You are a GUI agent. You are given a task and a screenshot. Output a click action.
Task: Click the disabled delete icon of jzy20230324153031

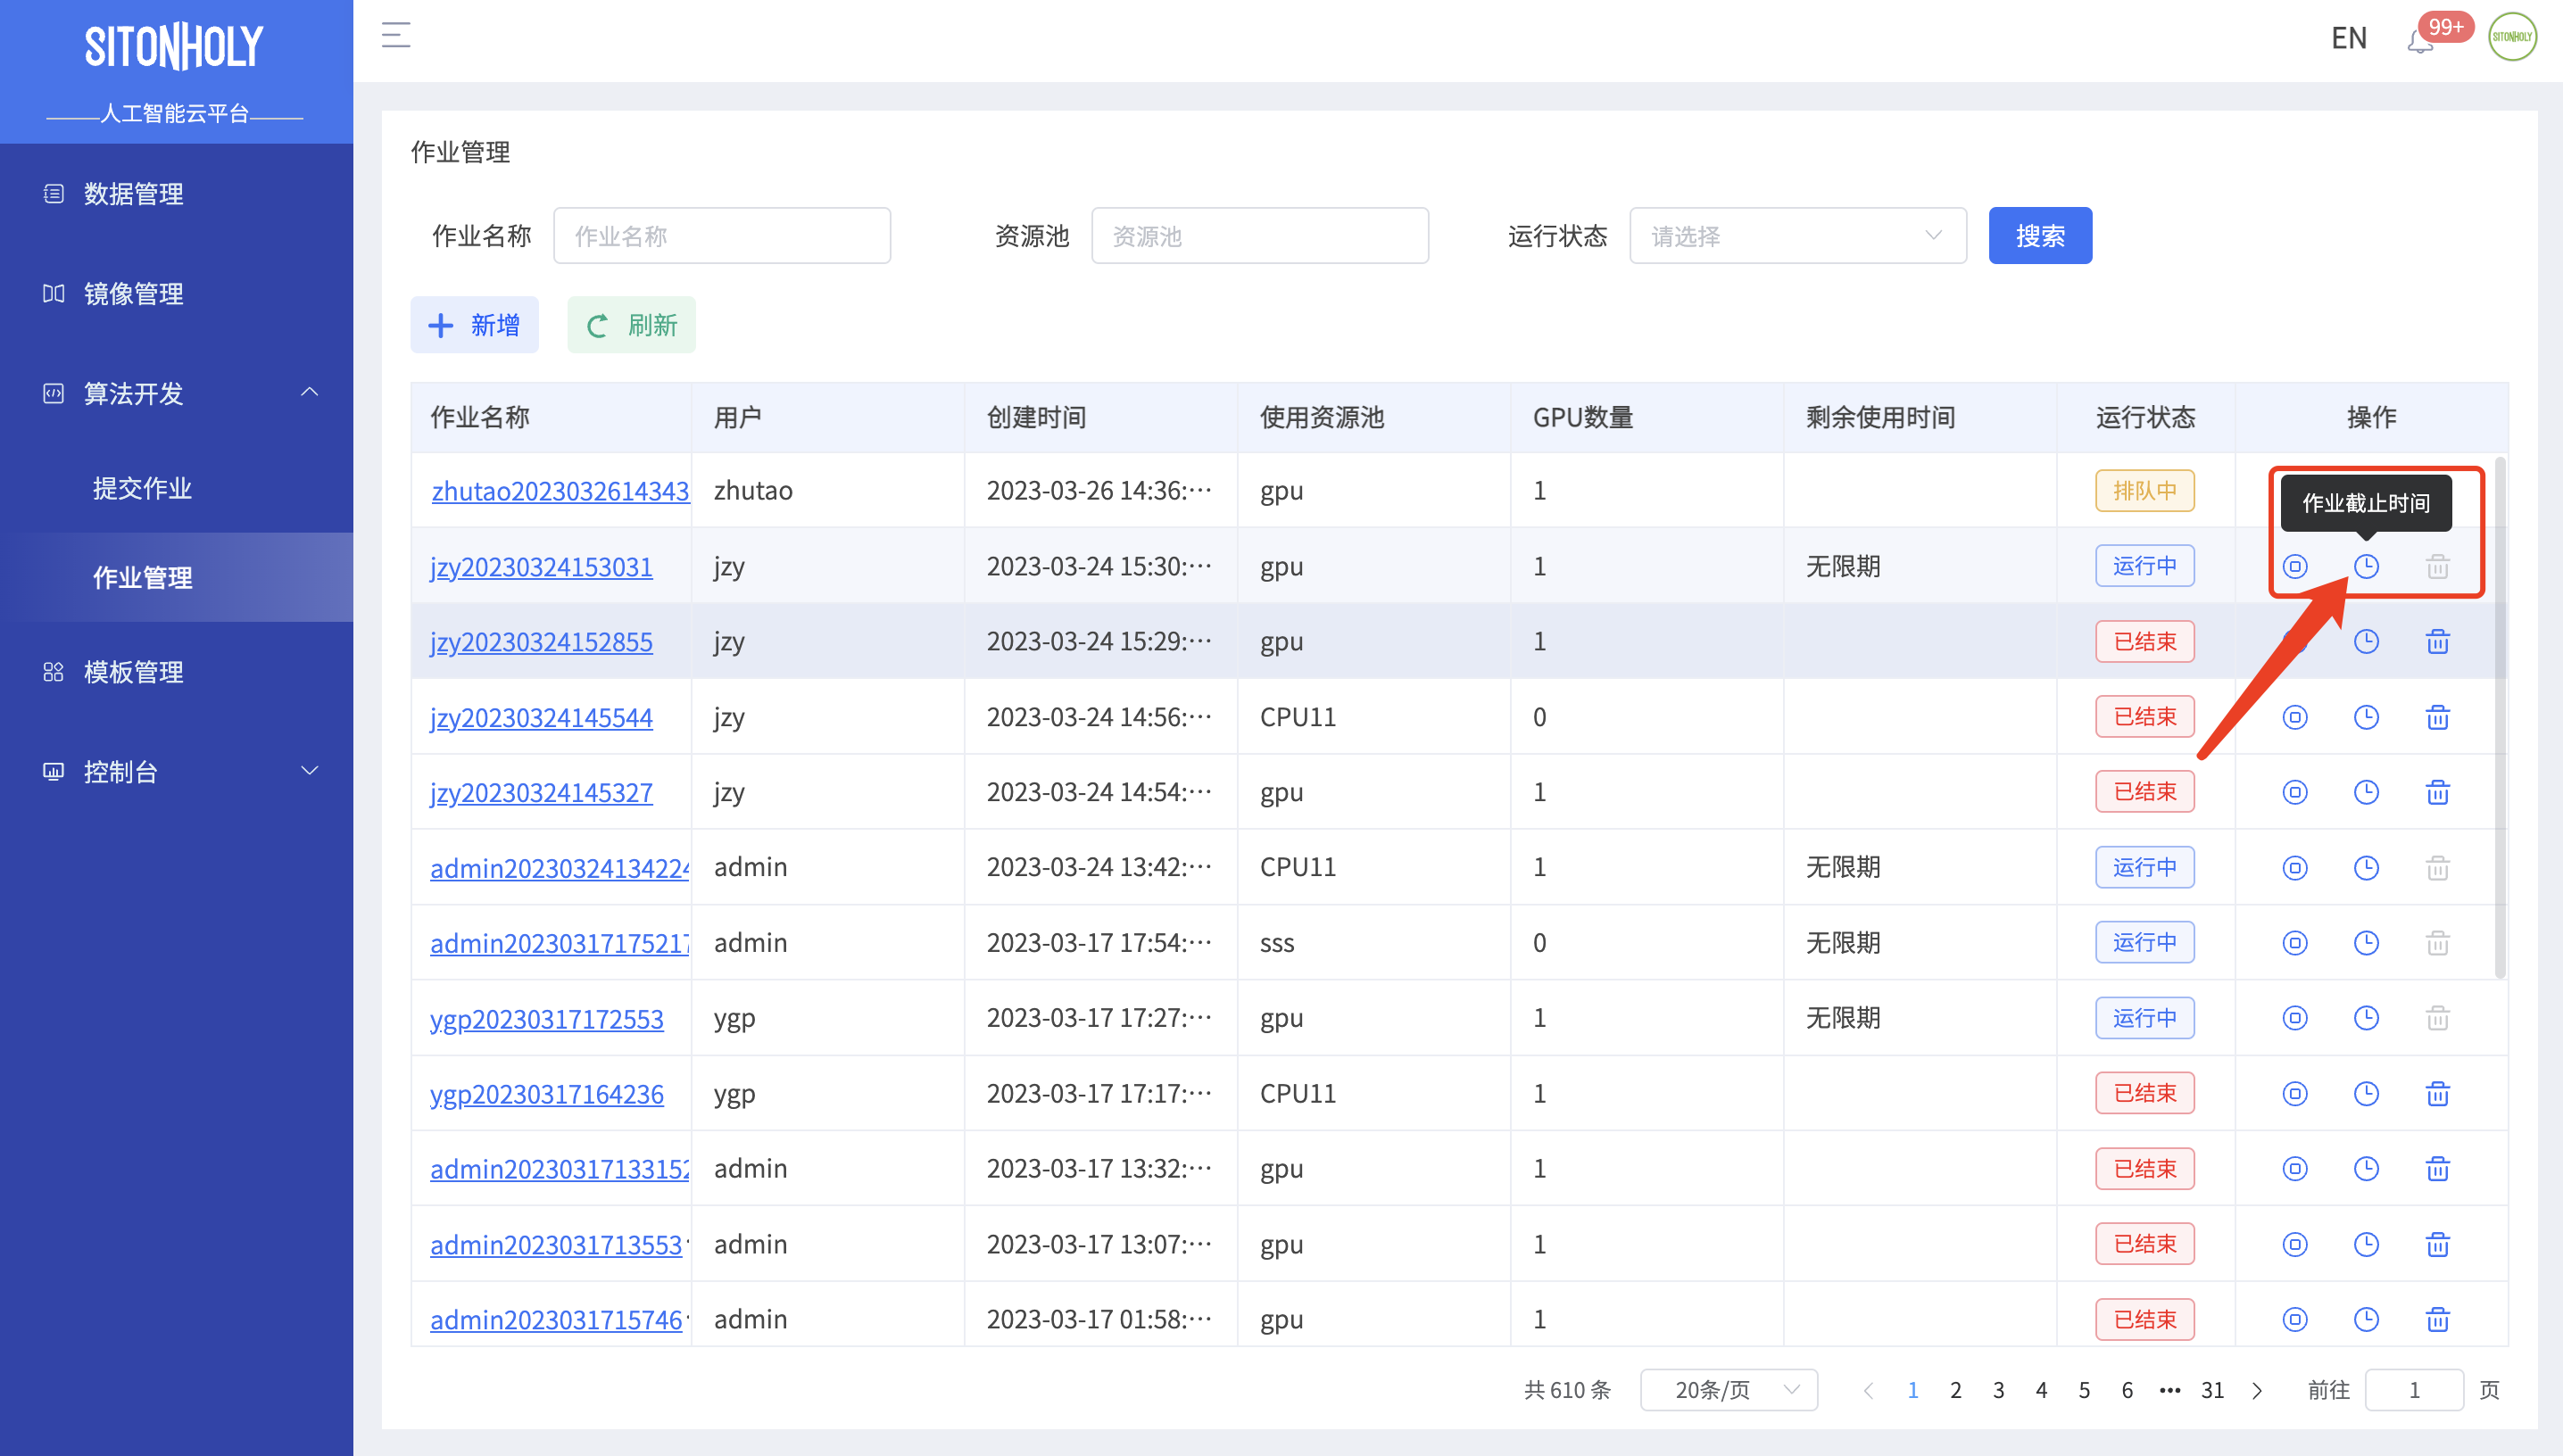point(2438,567)
